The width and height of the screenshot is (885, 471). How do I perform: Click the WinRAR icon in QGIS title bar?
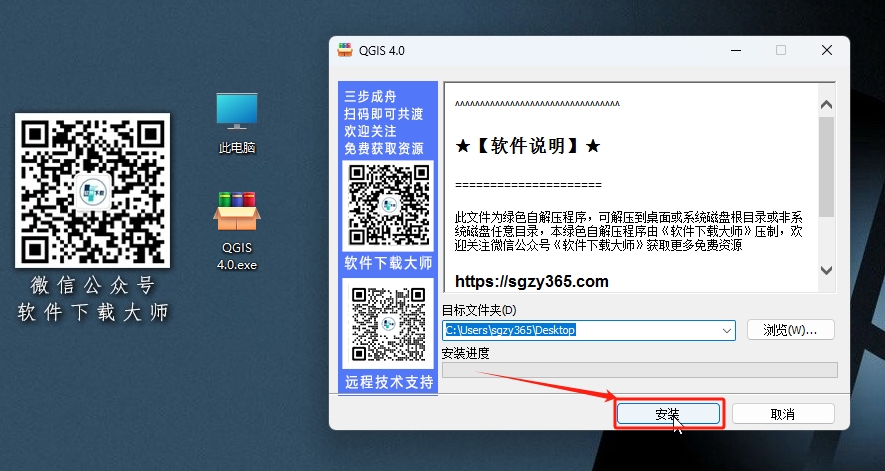tap(345, 50)
